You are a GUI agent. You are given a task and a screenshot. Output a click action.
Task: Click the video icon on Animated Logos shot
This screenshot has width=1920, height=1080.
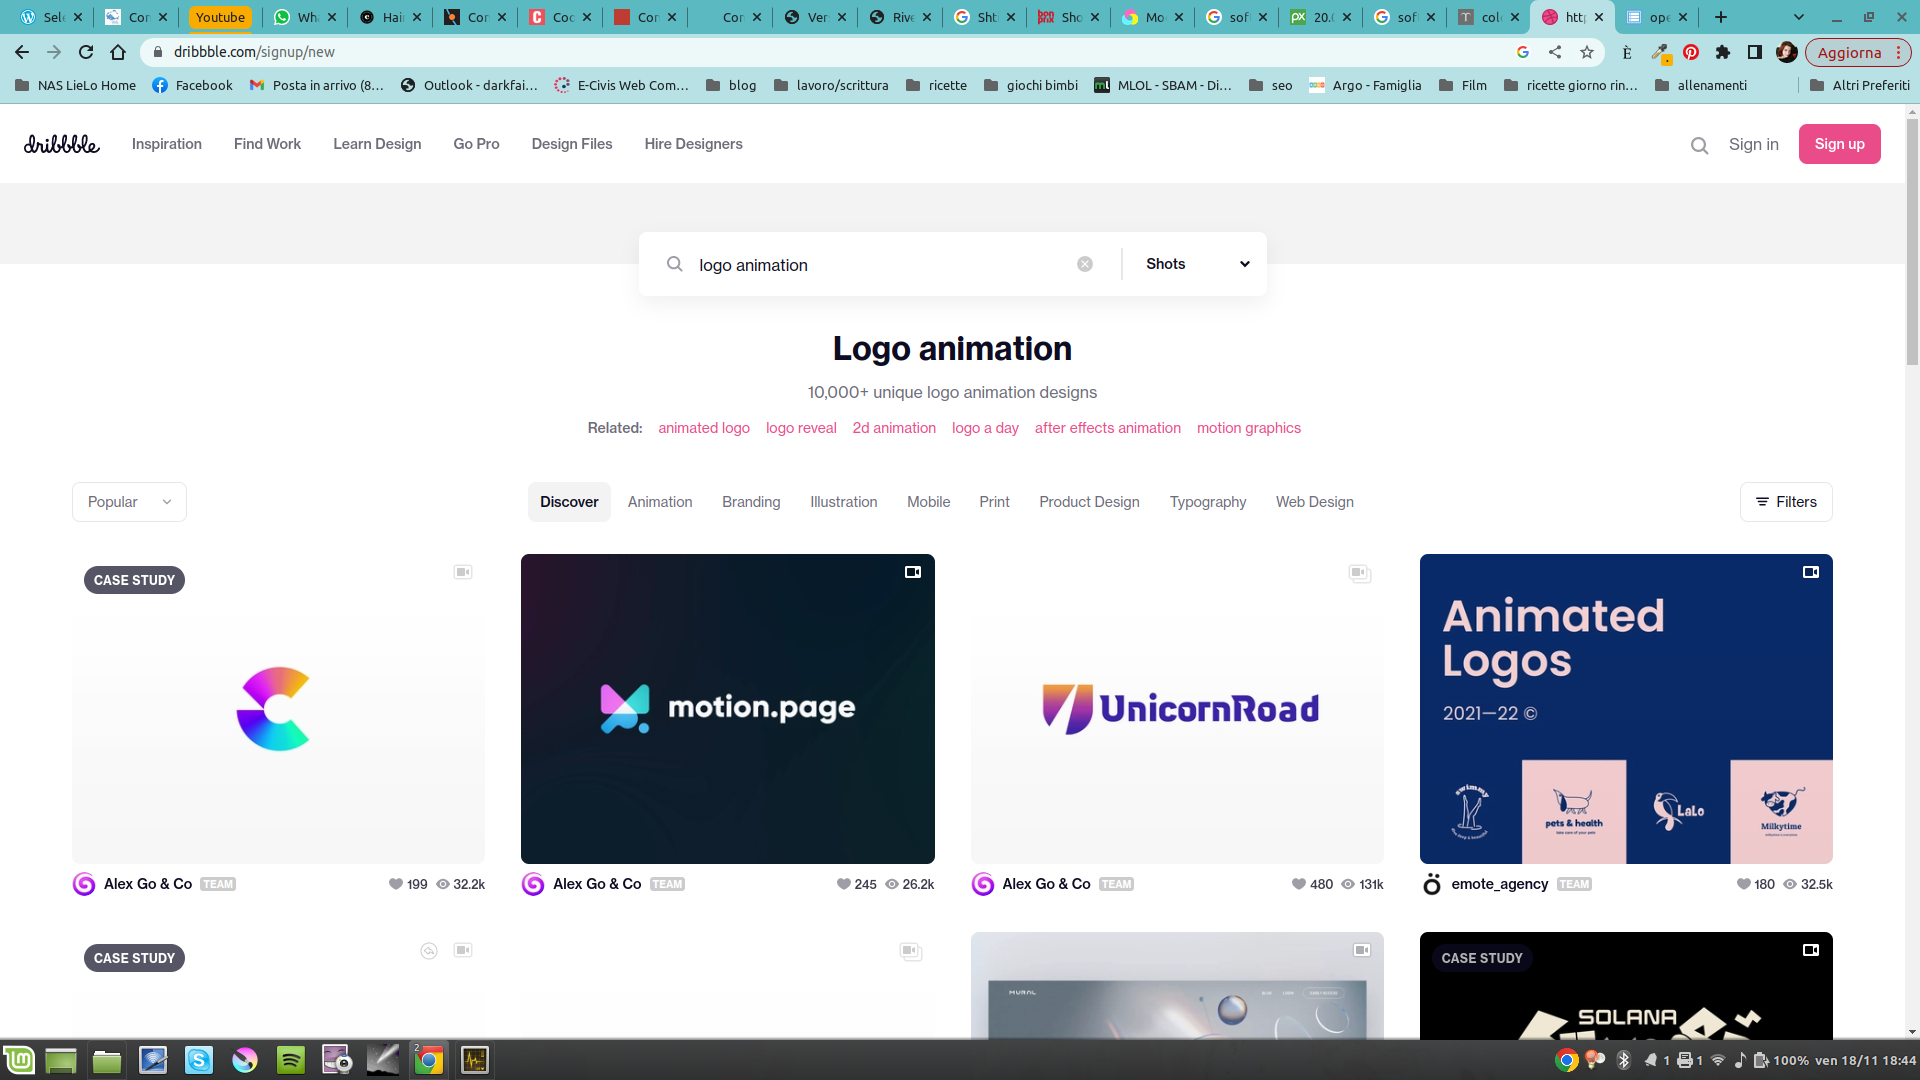[1811, 572]
